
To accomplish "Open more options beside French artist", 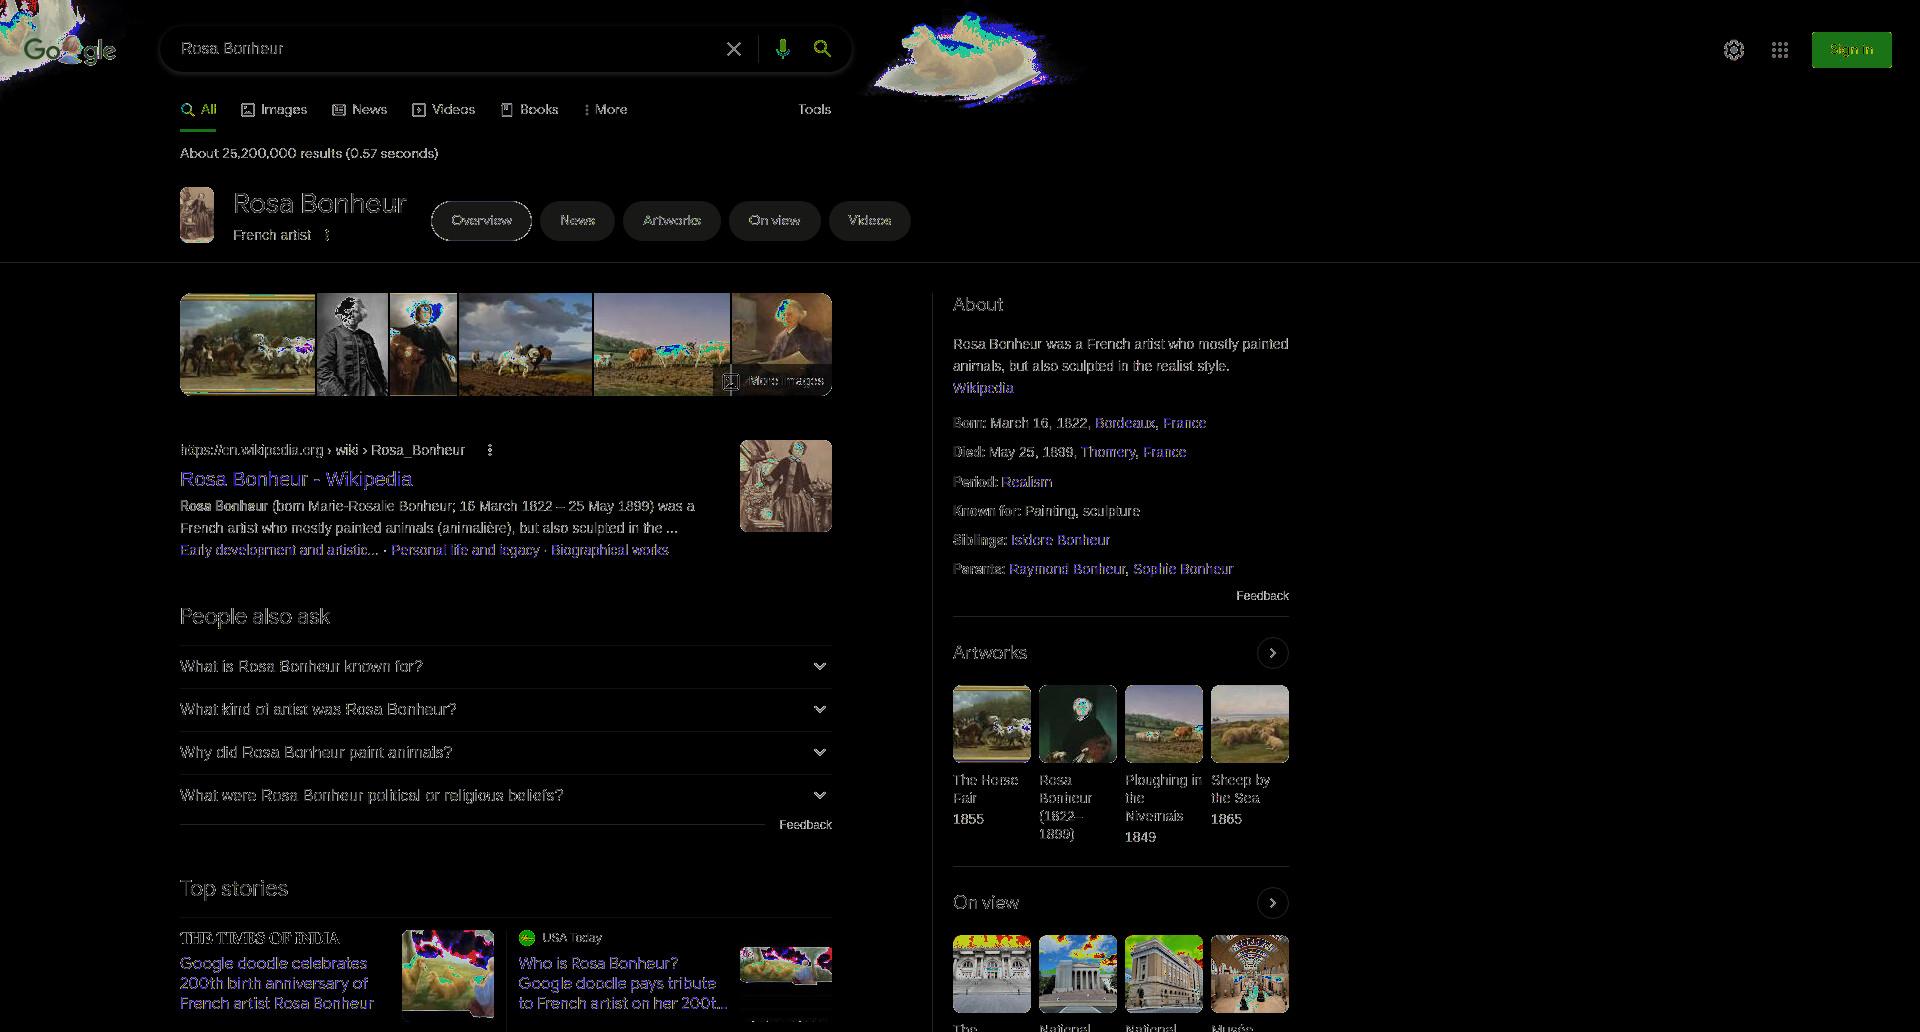I will point(327,235).
